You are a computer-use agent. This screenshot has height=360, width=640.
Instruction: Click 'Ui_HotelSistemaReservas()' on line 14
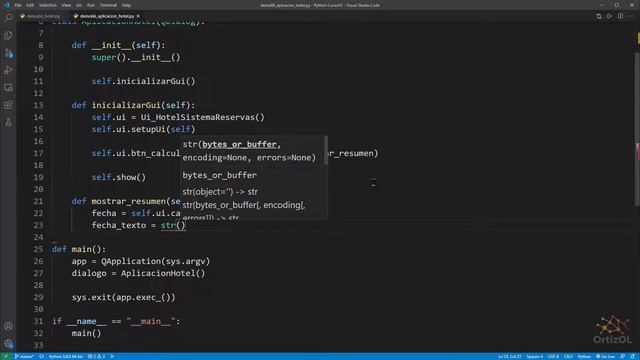pos(202,117)
